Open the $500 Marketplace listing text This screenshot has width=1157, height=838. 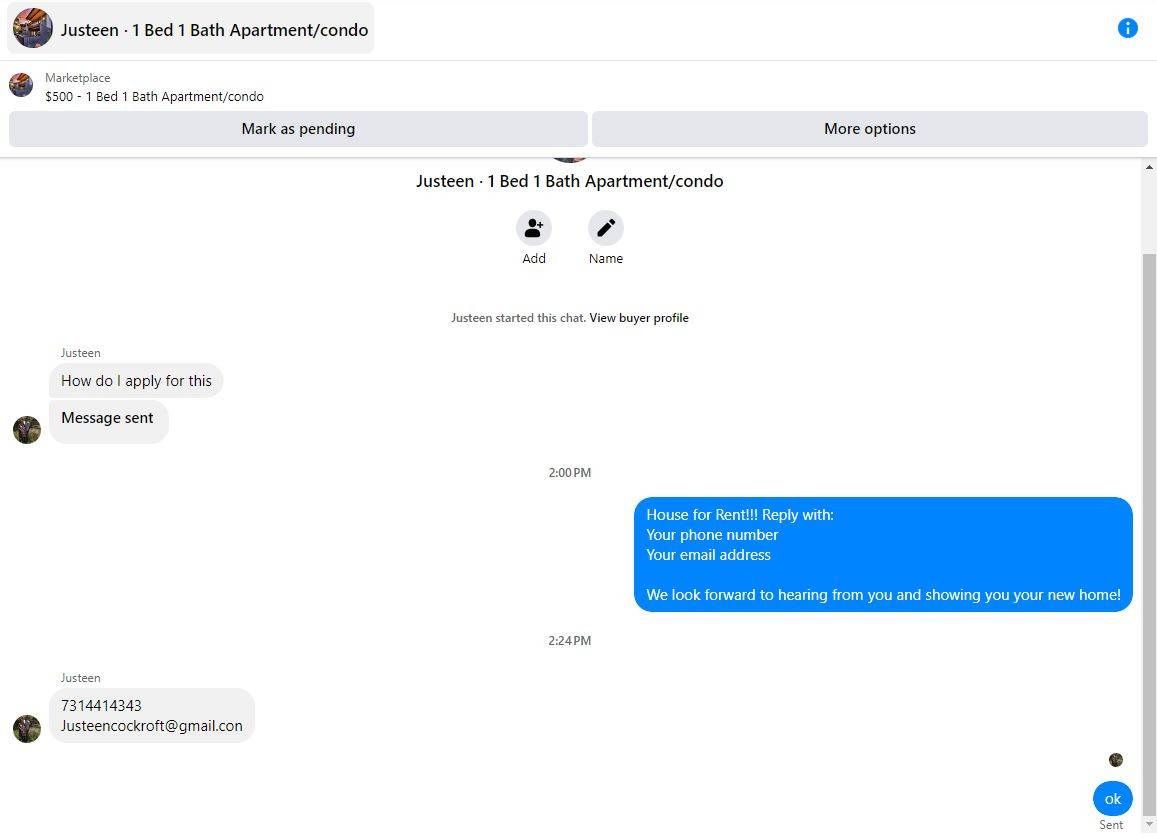pyautogui.click(x=154, y=97)
